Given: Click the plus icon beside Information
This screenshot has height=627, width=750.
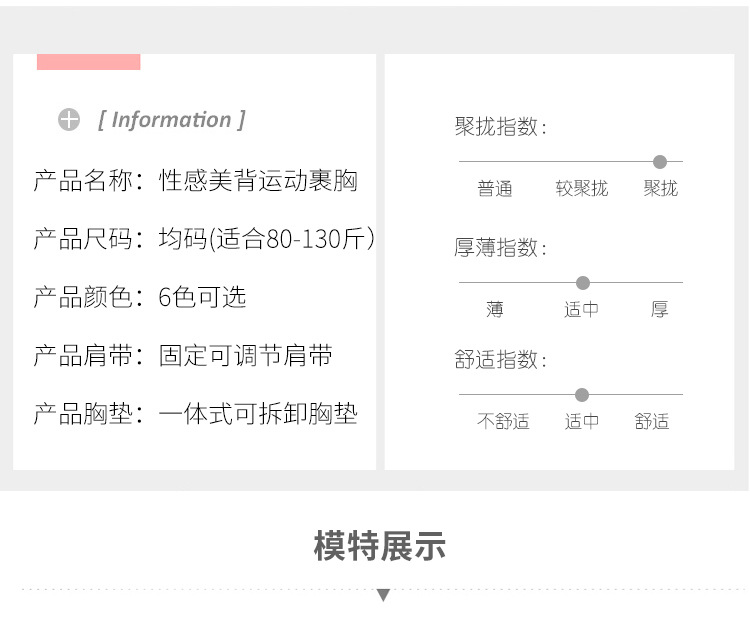Looking at the screenshot, I should [68, 120].
